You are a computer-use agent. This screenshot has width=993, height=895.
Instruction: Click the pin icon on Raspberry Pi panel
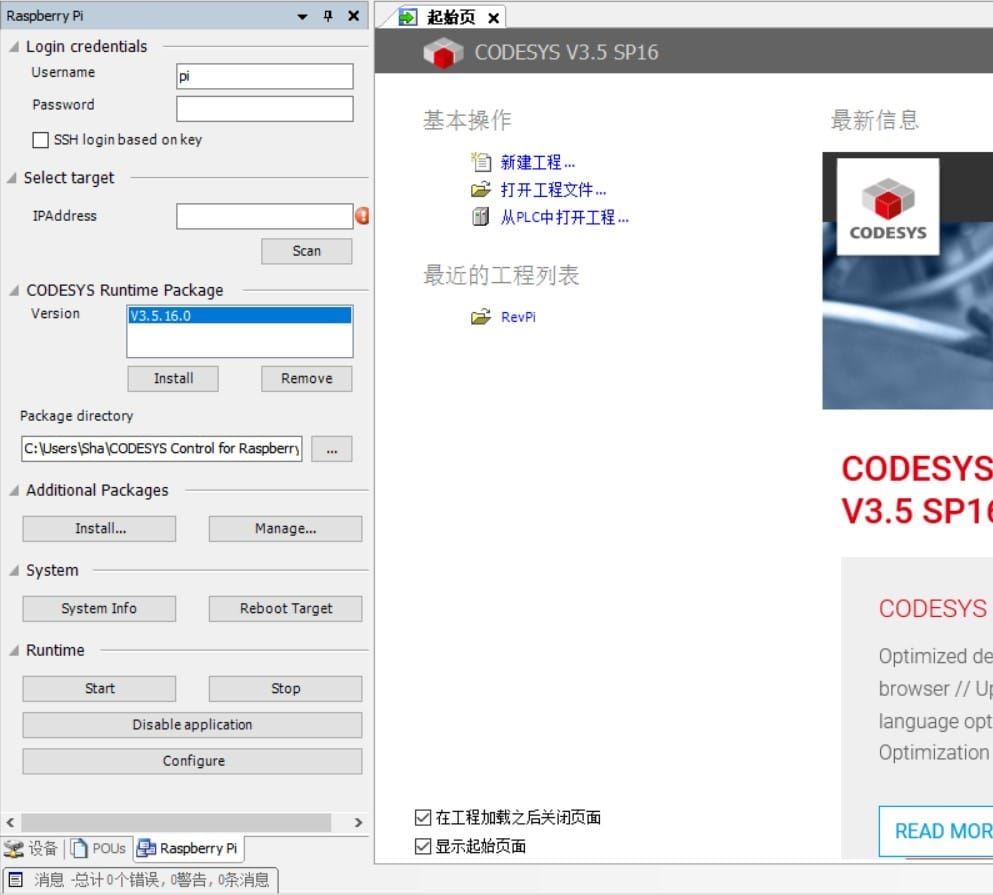(x=328, y=16)
